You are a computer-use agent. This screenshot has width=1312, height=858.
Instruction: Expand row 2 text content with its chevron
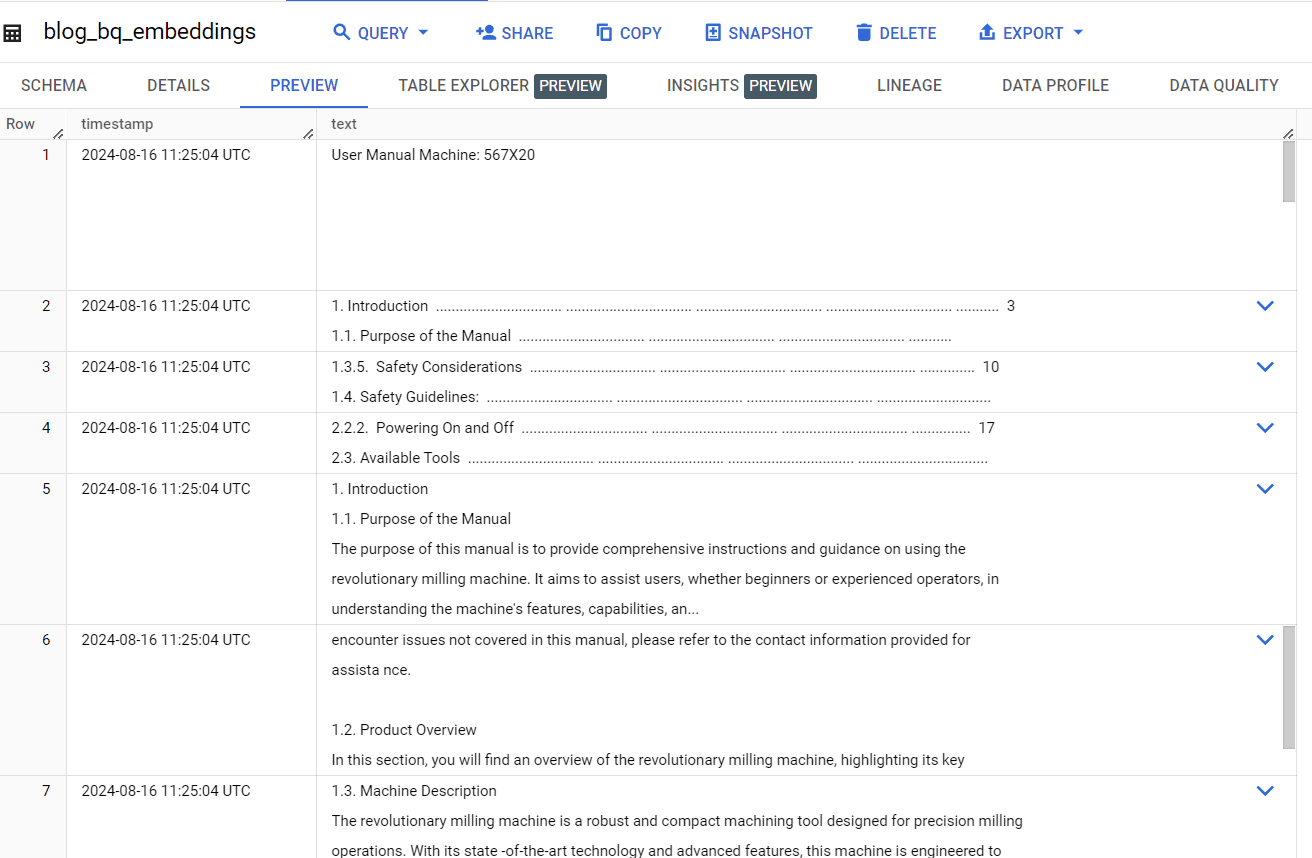[x=1265, y=305]
